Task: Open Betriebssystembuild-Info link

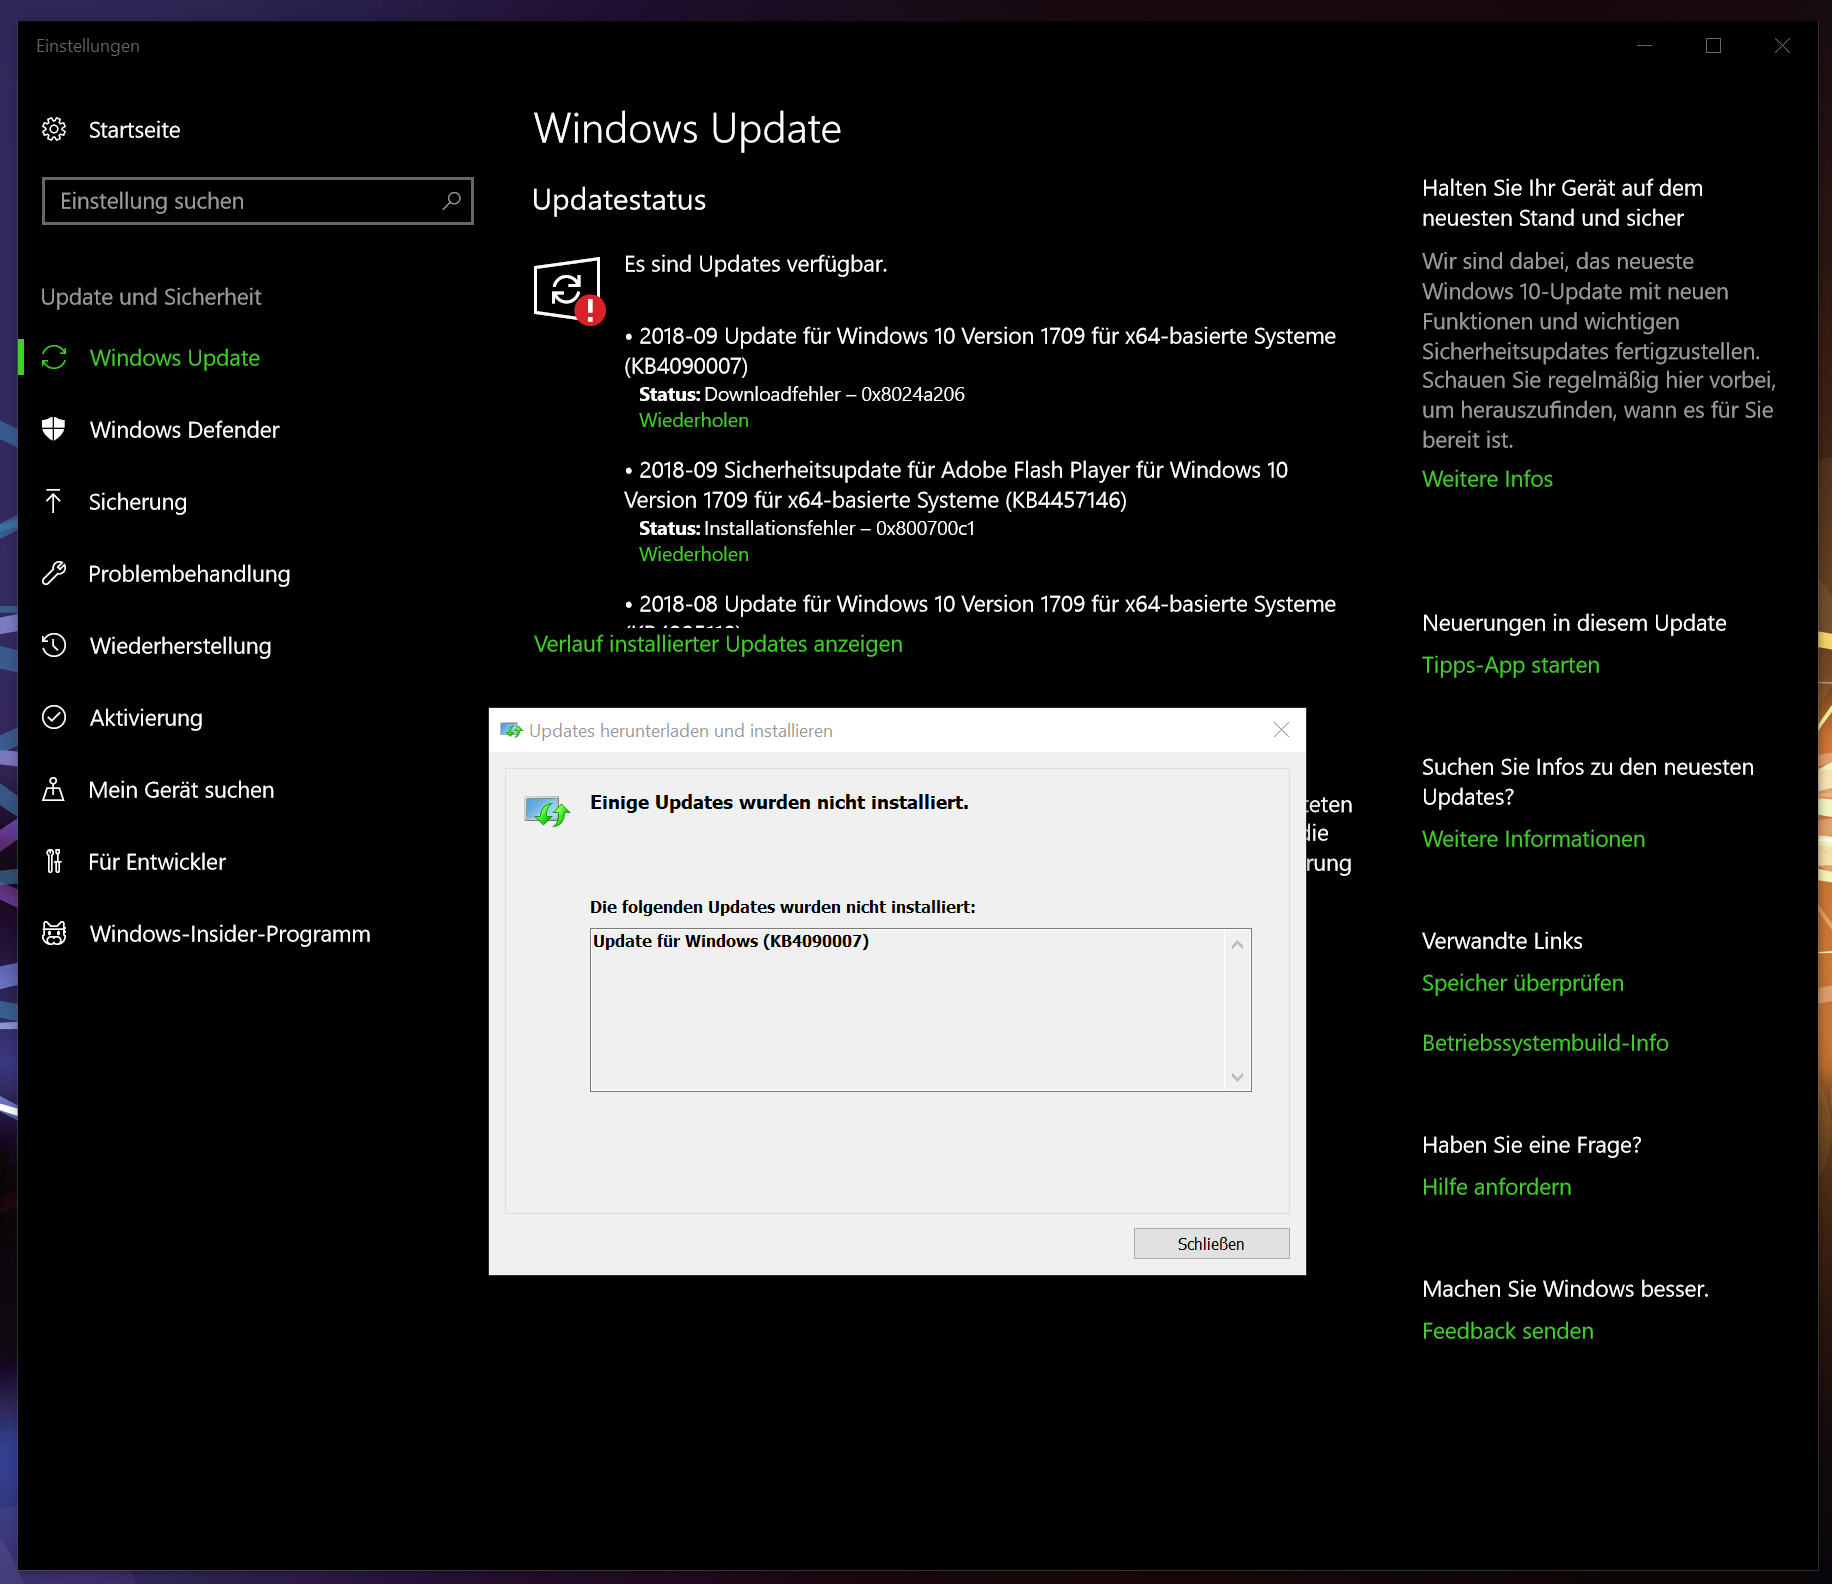Action: 1545,1043
